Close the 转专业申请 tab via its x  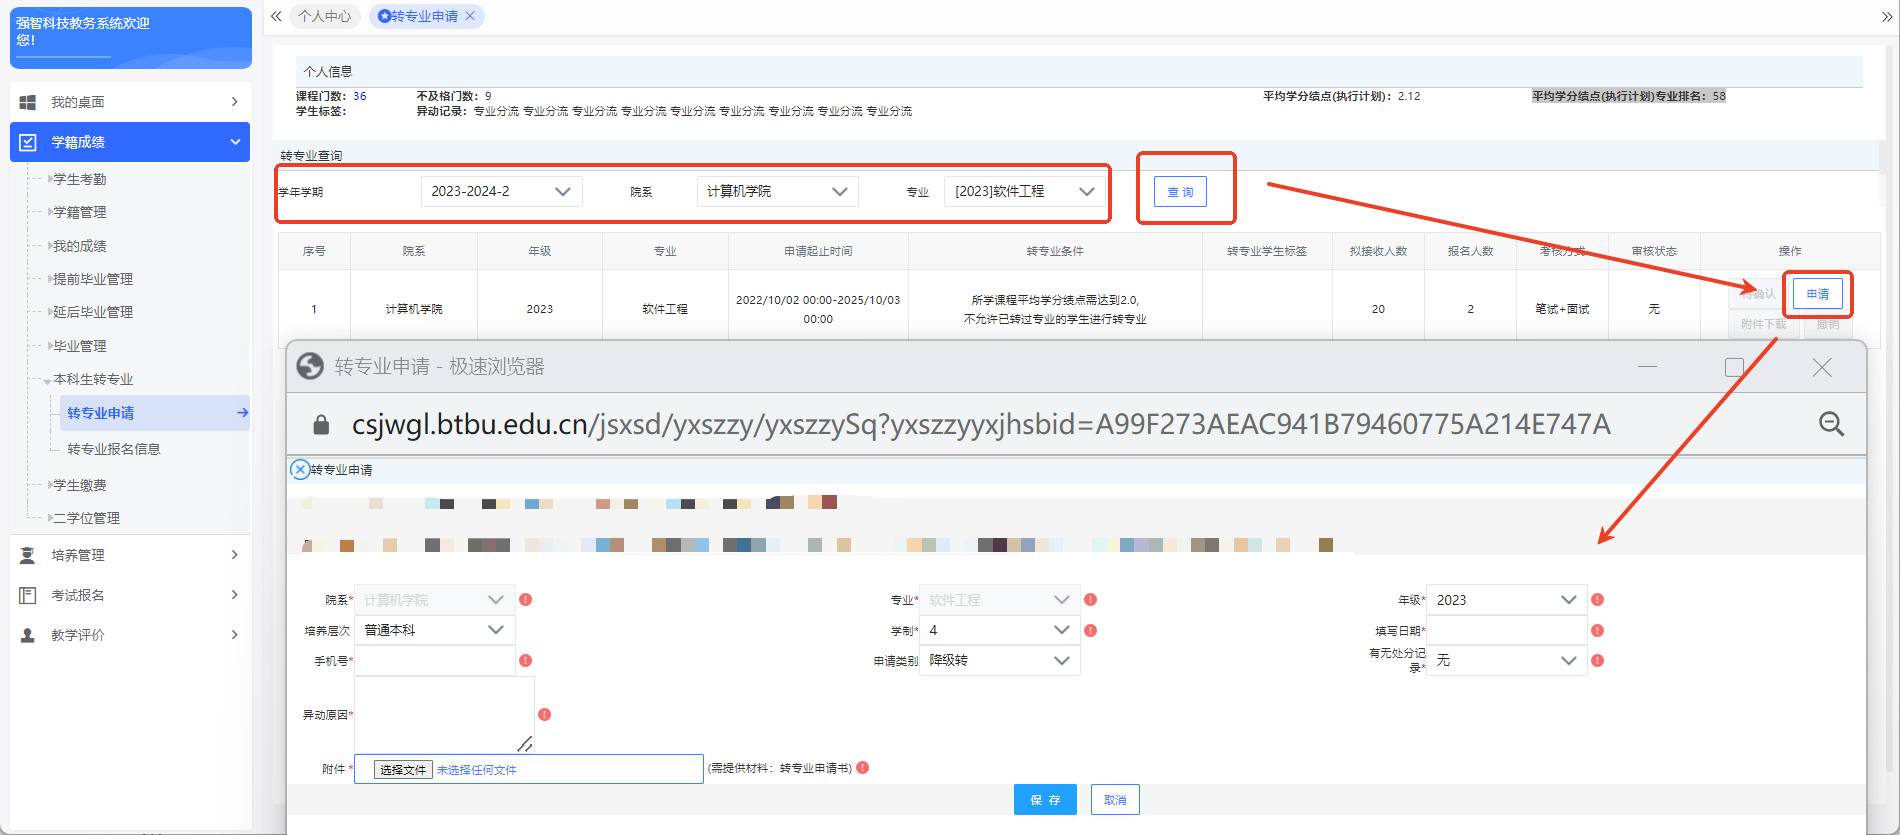click(x=470, y=16)
